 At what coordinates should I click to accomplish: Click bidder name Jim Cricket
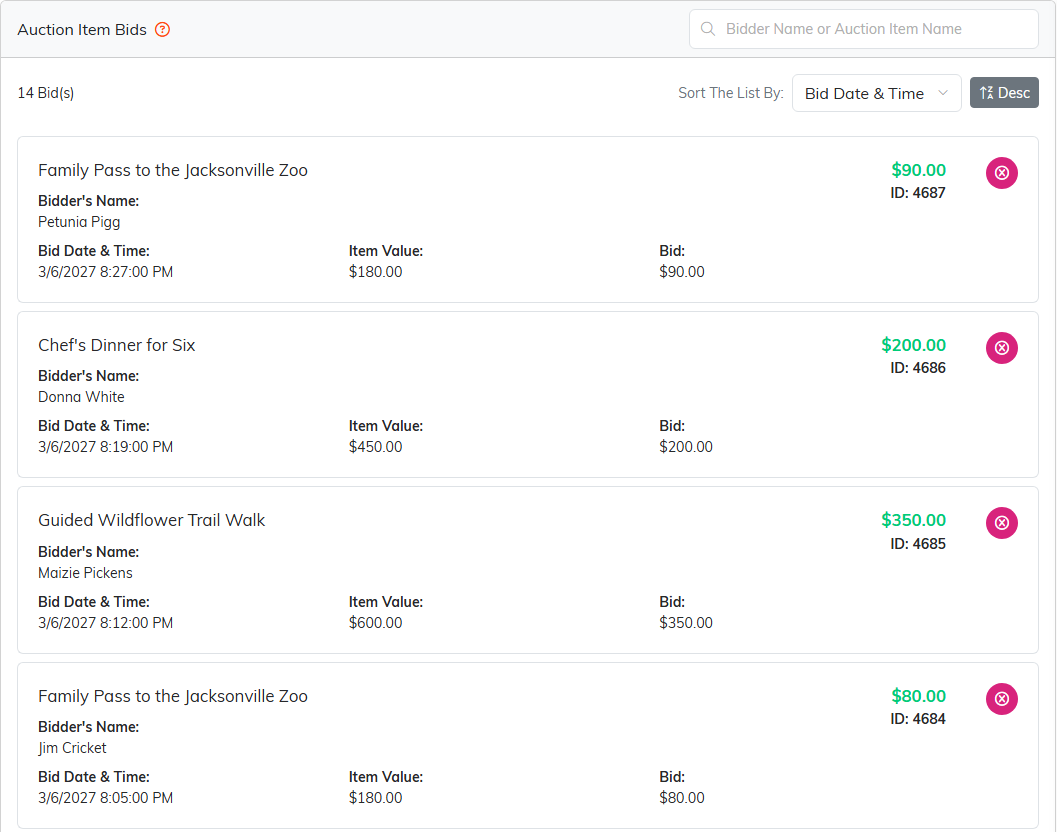pyautogui.click(x=72, y=748)
